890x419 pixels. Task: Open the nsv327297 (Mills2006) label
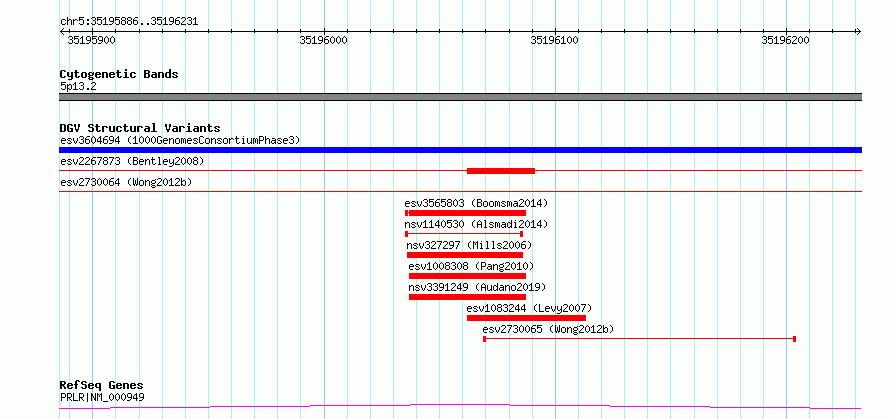pos(469,245)
